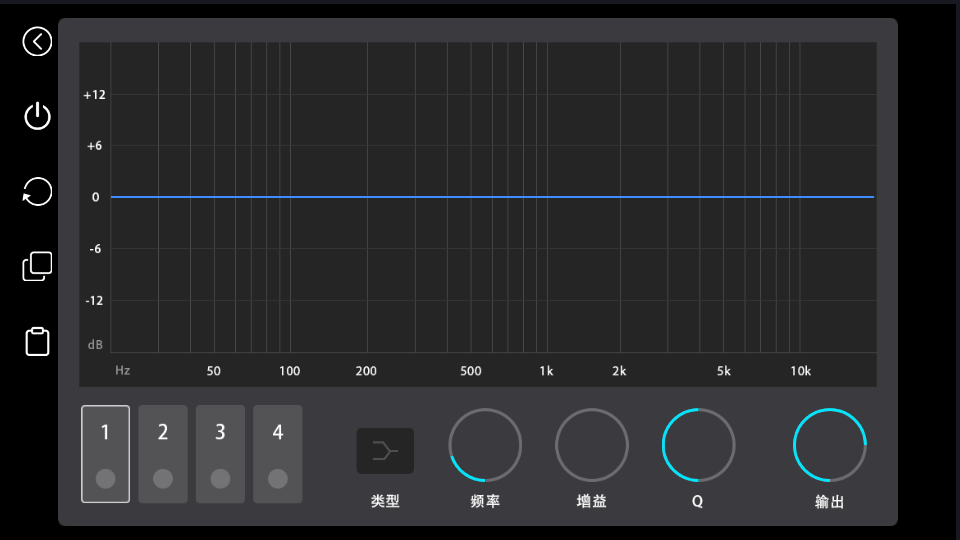Screen dimensions: 960x540
Task: Open the filter type selector above 类型
Action: coord(385,451)
